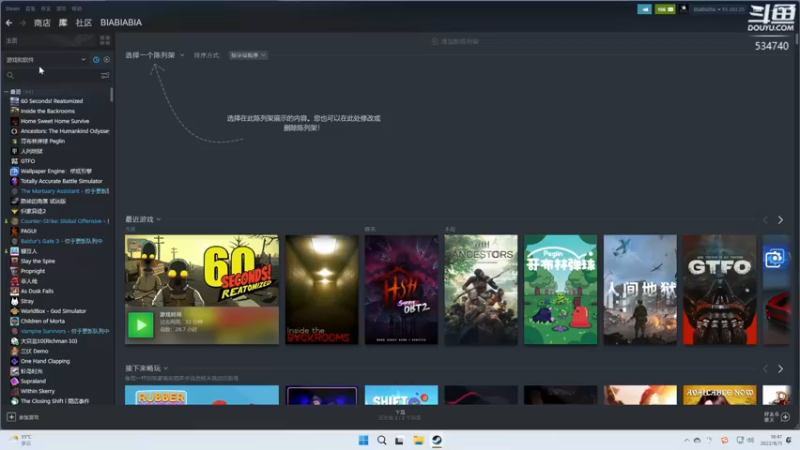The height and width of the screenshot is (450, 800).
Task: Select Vampire Survivors in the list
Action: pyautogui.click(x=64, y=331)
